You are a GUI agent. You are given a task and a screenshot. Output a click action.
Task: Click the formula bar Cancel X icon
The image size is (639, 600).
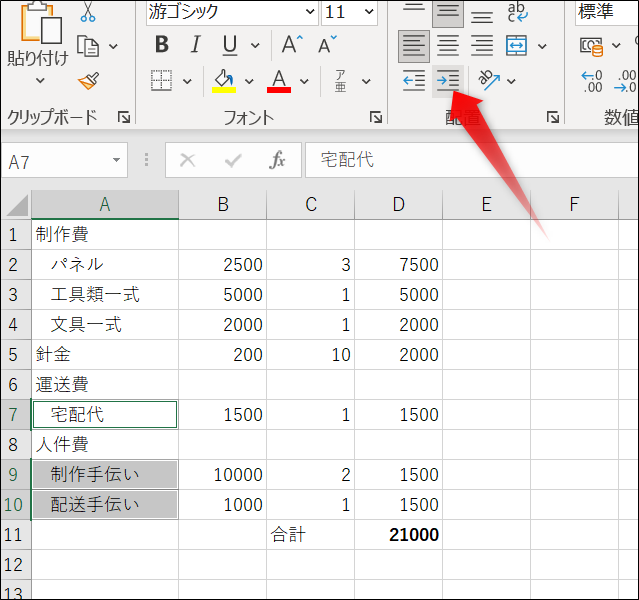coord(187,160)
